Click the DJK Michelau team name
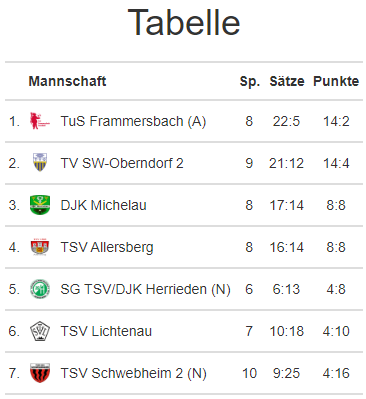Image resolution: width=366 pixels, height=399 pixels. click(103, 205)
